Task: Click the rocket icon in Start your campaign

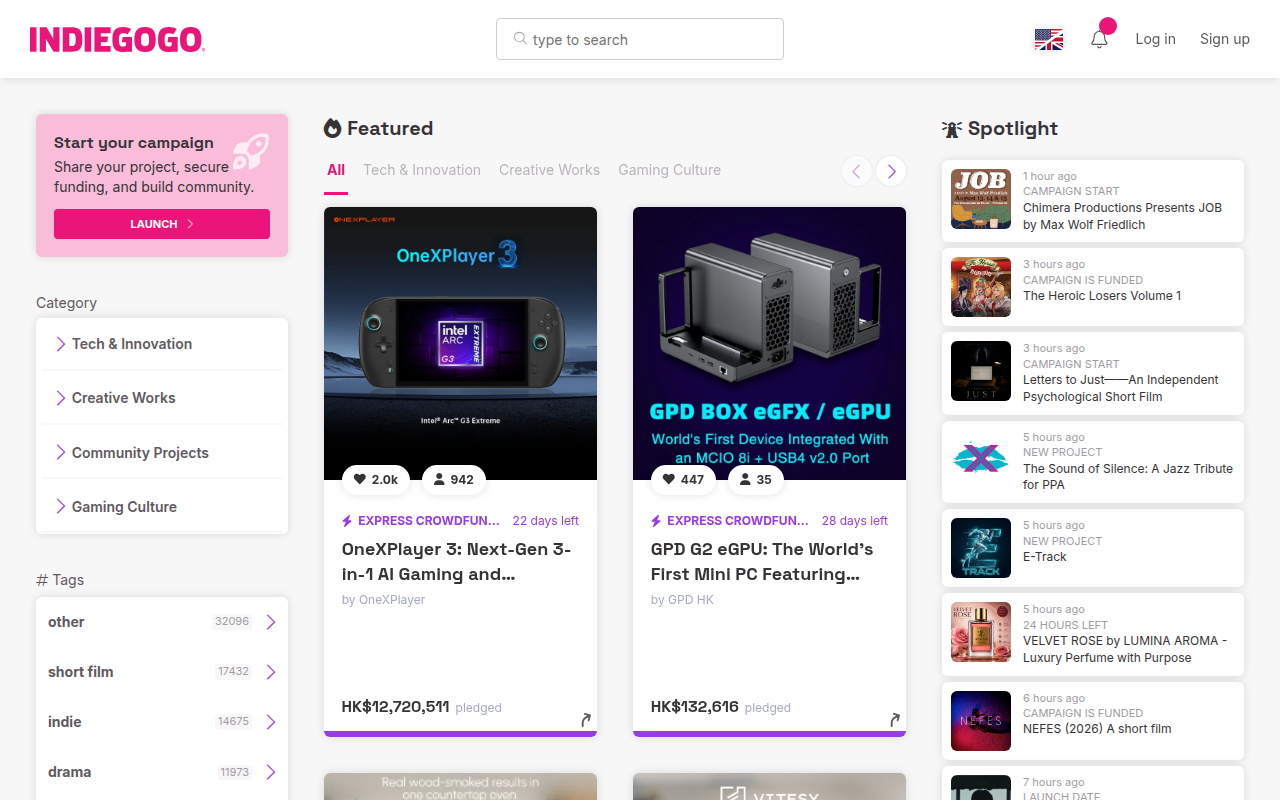Action: point(251,152)
